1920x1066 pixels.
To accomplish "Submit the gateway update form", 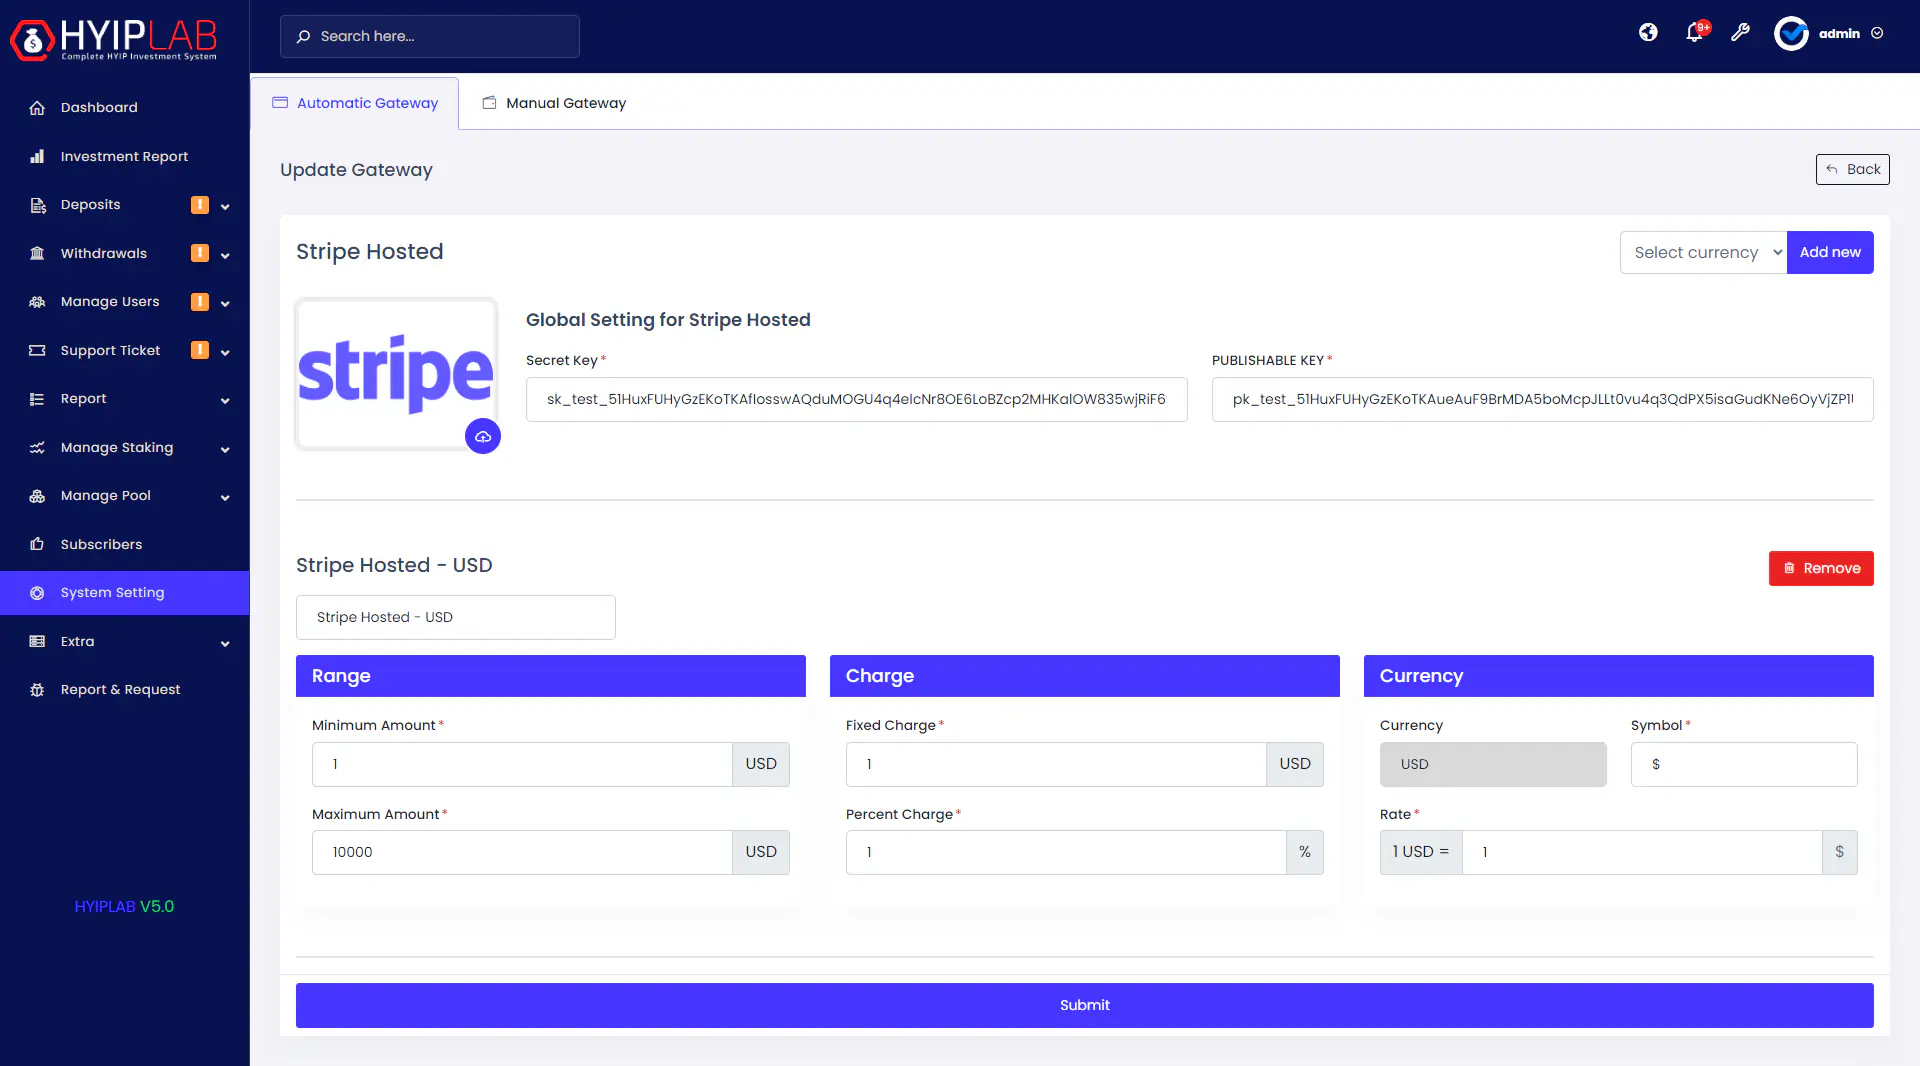I will pos(1085,1005).
